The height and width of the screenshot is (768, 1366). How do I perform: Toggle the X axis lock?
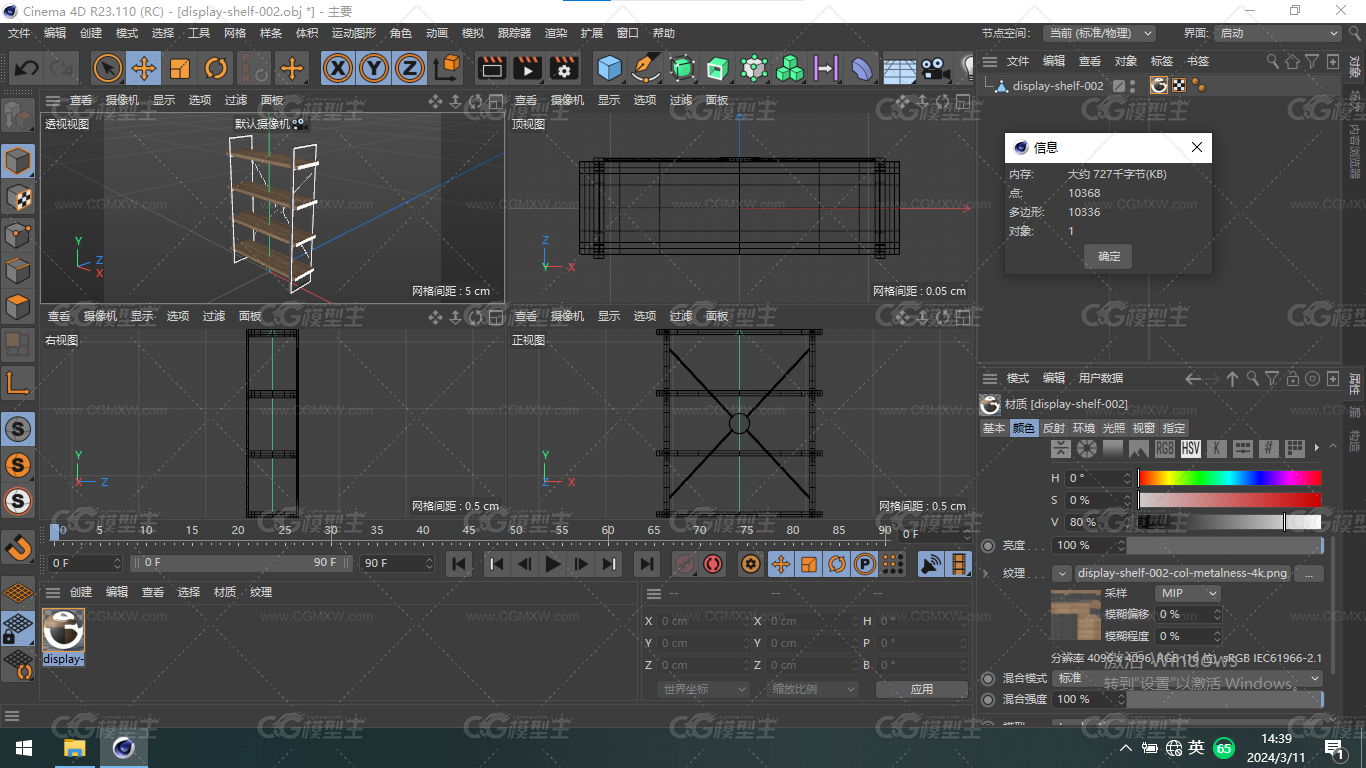[x=339, y=68]
